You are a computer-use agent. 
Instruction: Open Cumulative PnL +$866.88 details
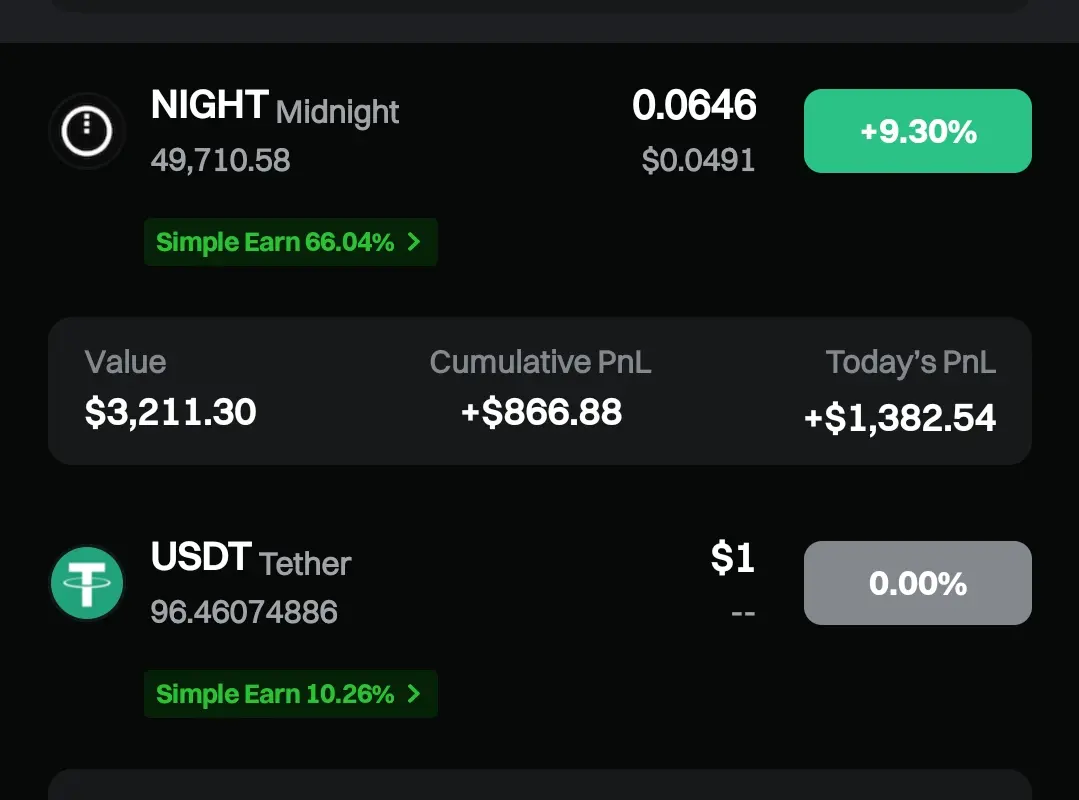541,412
